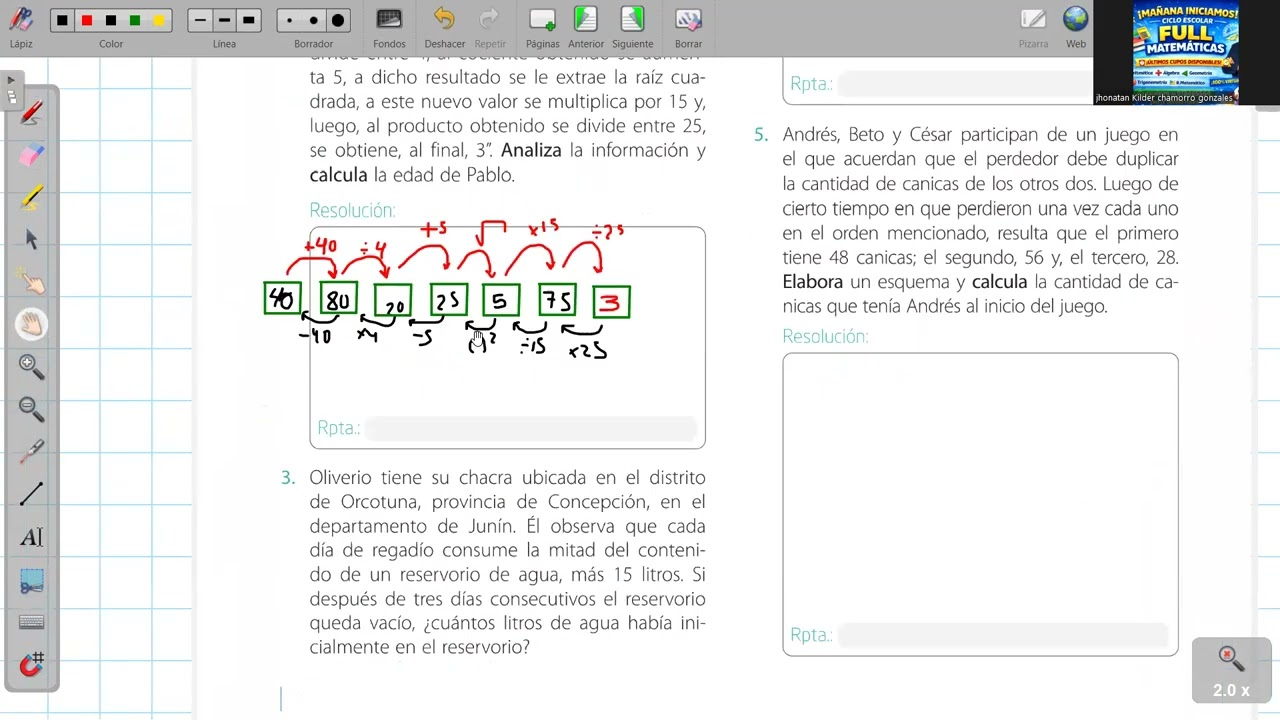Click the problem number 5. label
Viewport: 1280px width, 720px height.
(x=761, y=135)
